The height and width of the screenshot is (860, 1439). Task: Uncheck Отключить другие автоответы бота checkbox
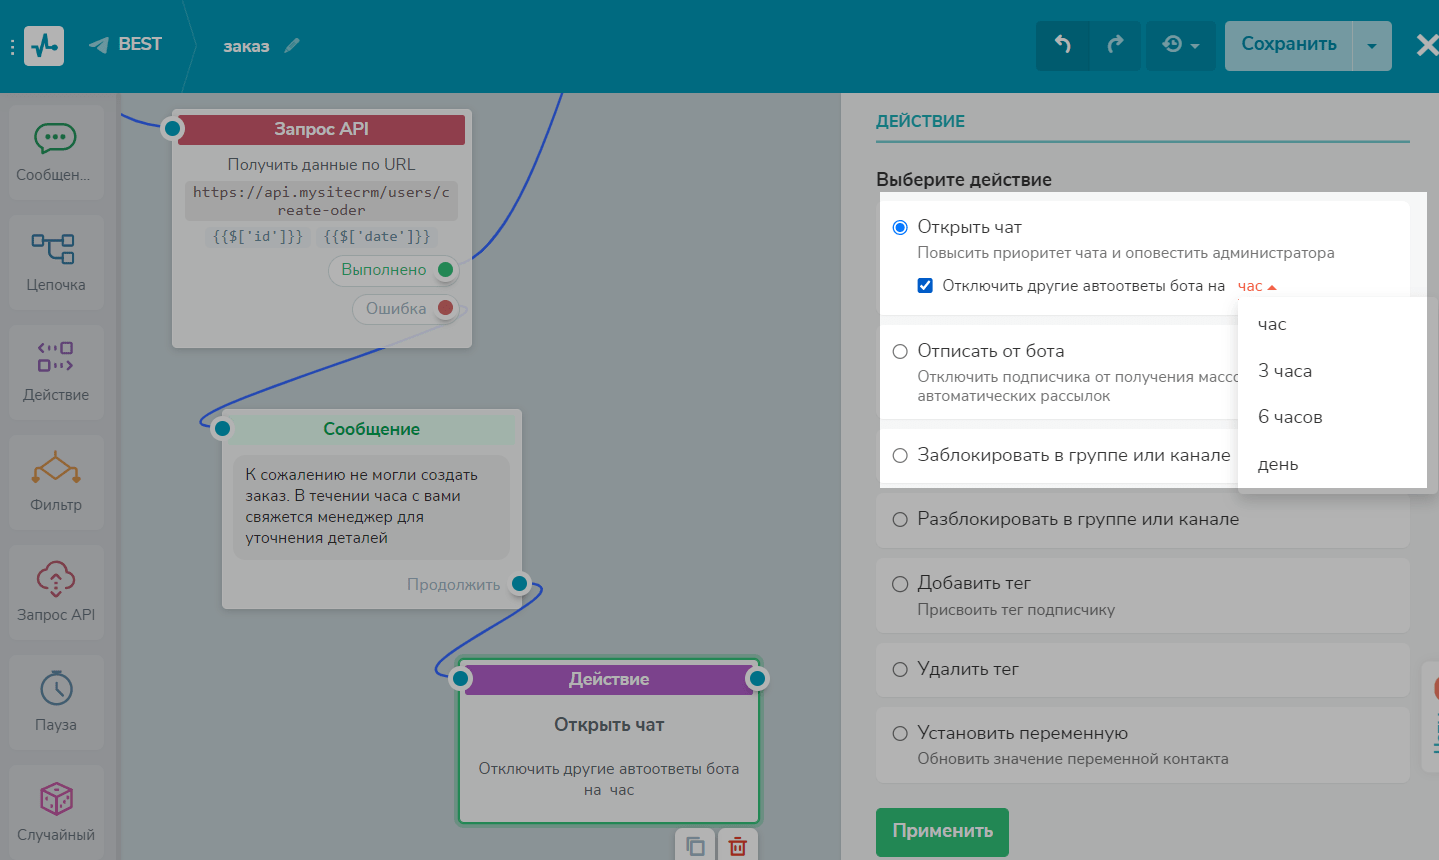tap(925, 286)
